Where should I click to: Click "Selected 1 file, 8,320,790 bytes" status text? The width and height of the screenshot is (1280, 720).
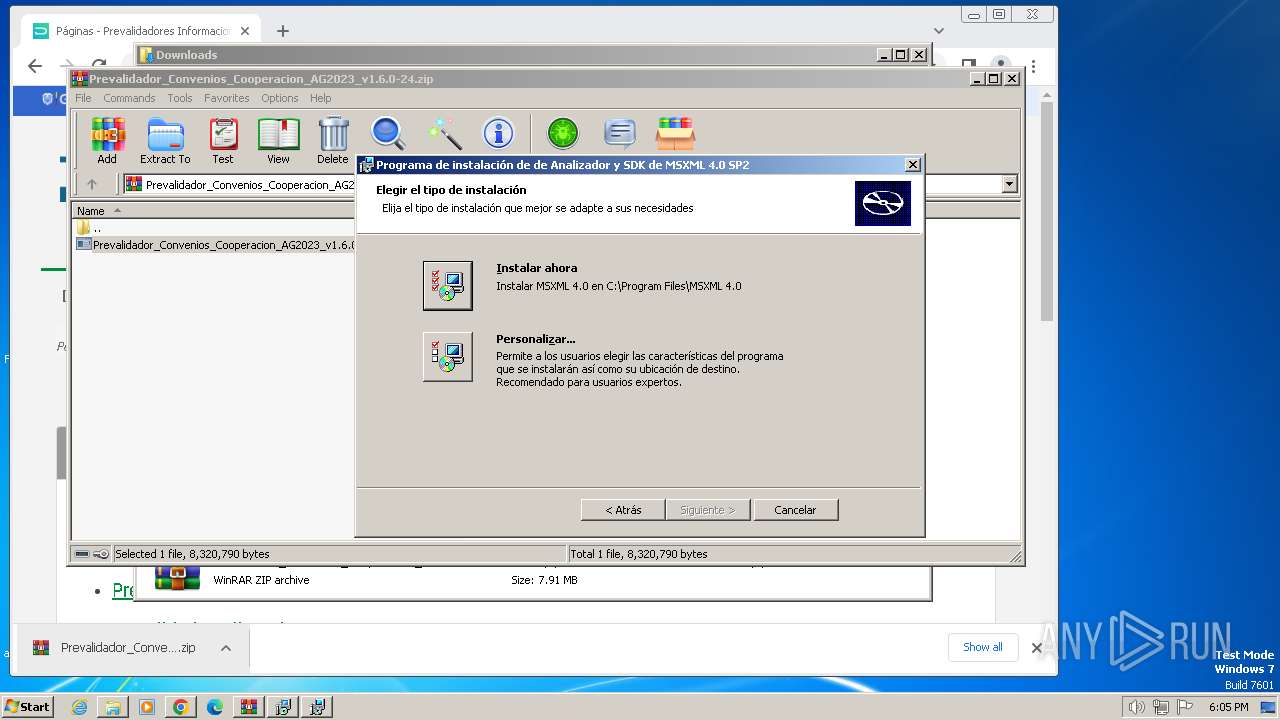(192, 554)
